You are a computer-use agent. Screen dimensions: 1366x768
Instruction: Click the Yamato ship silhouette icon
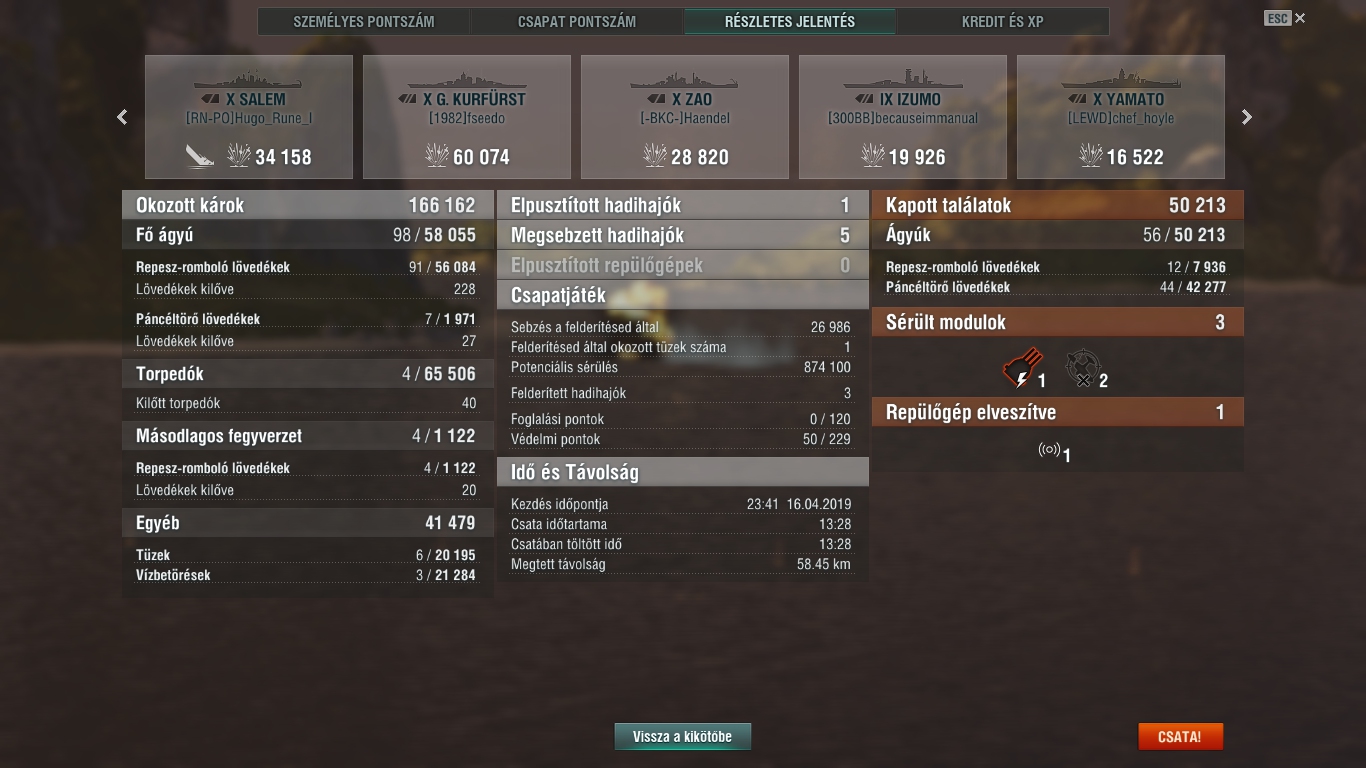1121,81
